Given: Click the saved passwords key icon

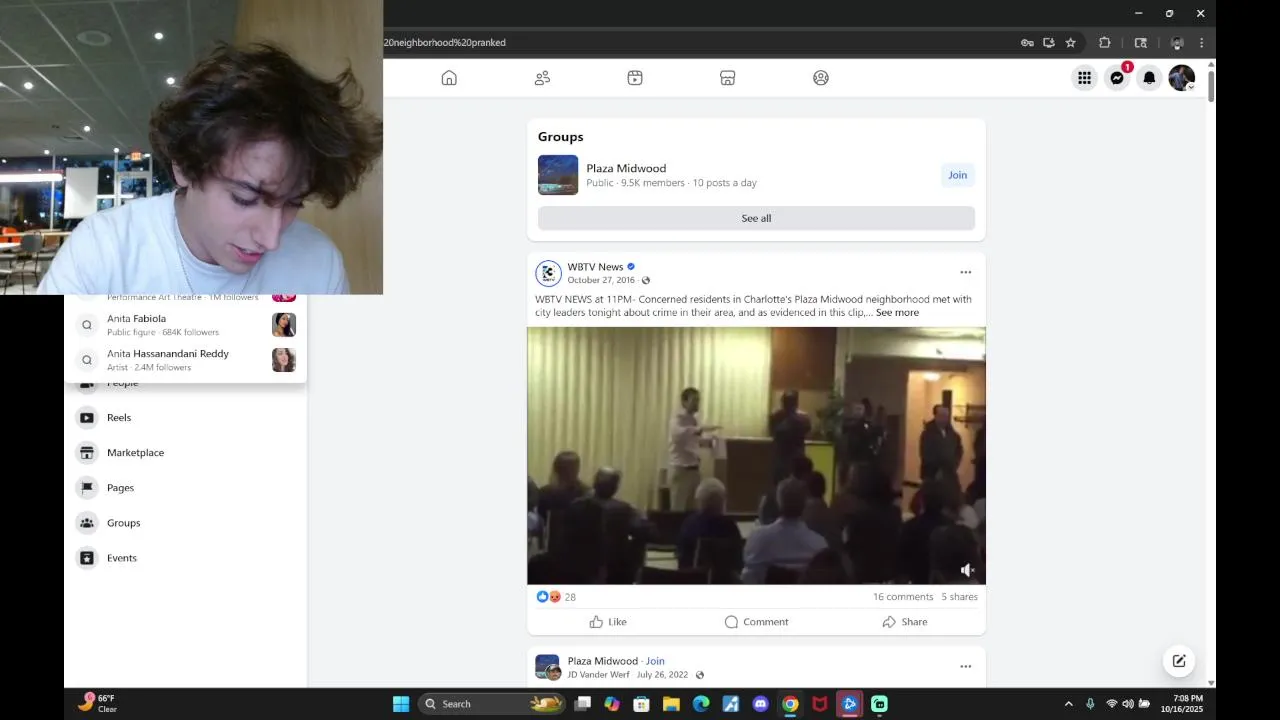Looking at the screenshot, I should [1027, 43].
